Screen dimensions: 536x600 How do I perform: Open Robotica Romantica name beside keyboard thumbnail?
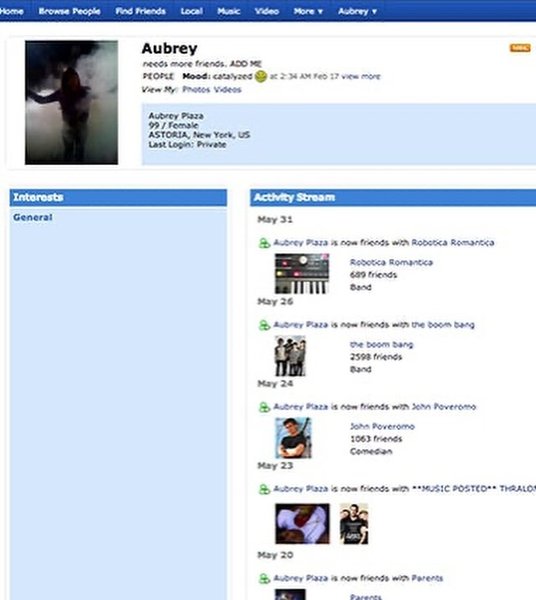point(391,262)
